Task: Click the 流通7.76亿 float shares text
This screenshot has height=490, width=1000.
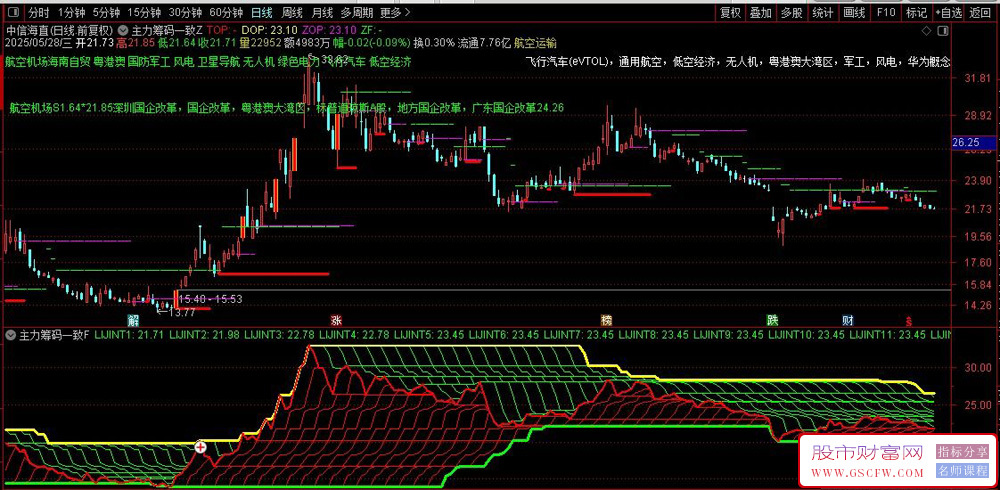Action: coord(484,43)
